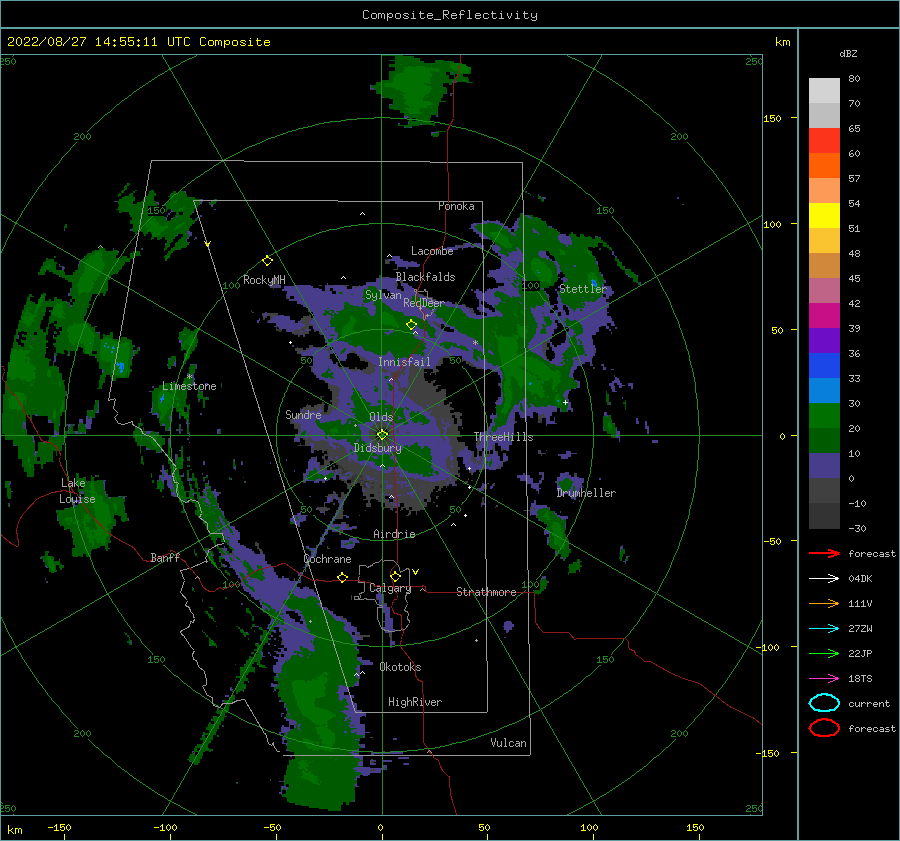Click the Composite_Reflectivity title text

click(x=450, y=15)
